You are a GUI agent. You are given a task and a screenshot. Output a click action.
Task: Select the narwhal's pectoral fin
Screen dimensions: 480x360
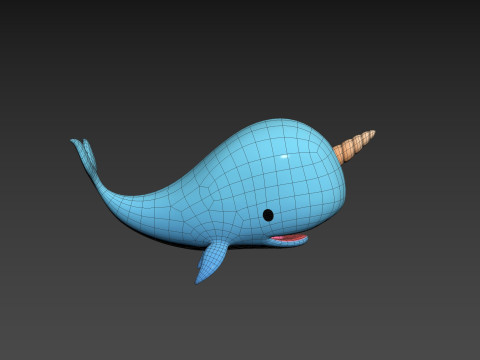point(212,261)
